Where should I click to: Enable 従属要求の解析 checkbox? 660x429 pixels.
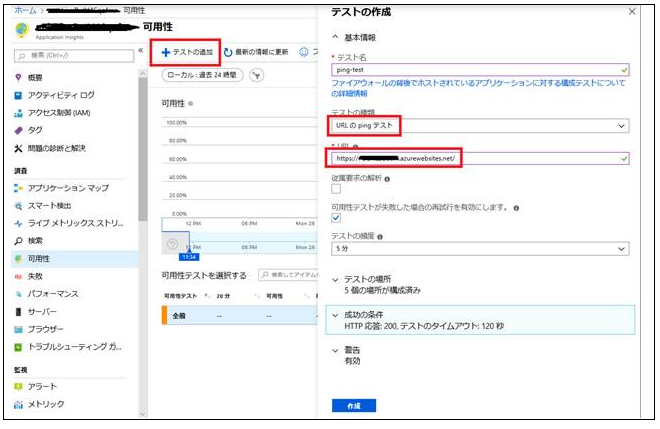pyautogui.click(x=337, y=189)
